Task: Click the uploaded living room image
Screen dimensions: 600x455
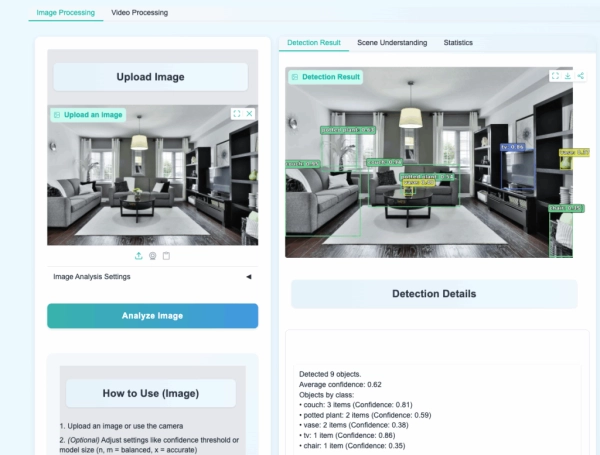Action: (152, 180)
